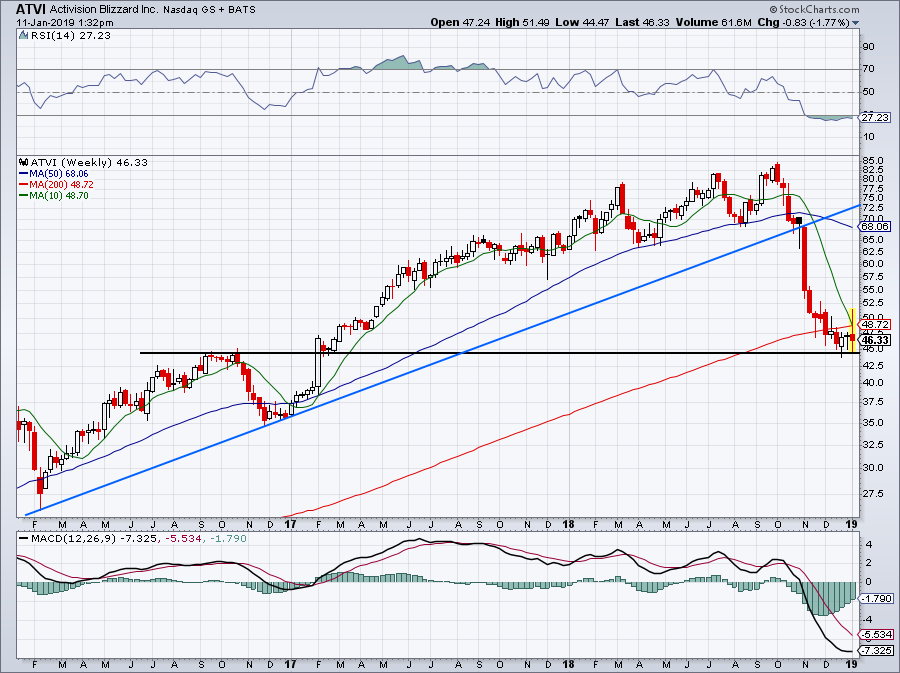Click the Open 47.24 value
The width and height of the screenshot is (900, 673).
[x=460, y=22]
